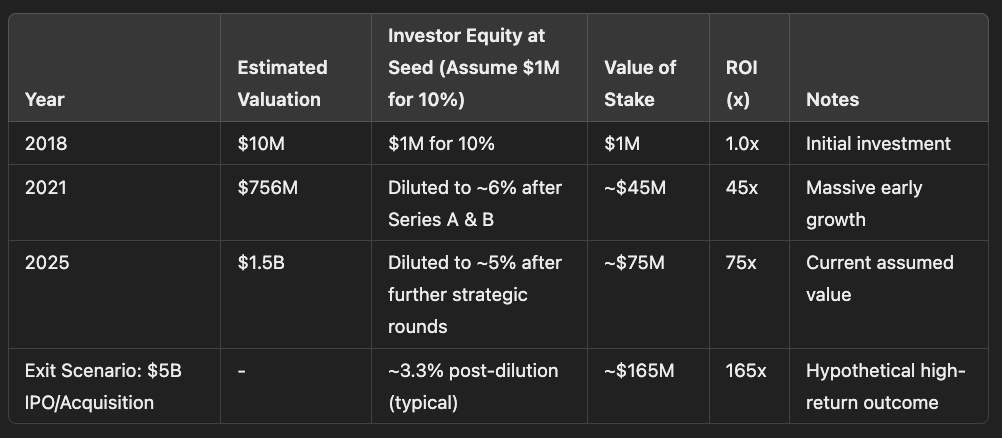Select the Notes column header
Viewport: 1002px width, 438px height.
pos(832,100)
